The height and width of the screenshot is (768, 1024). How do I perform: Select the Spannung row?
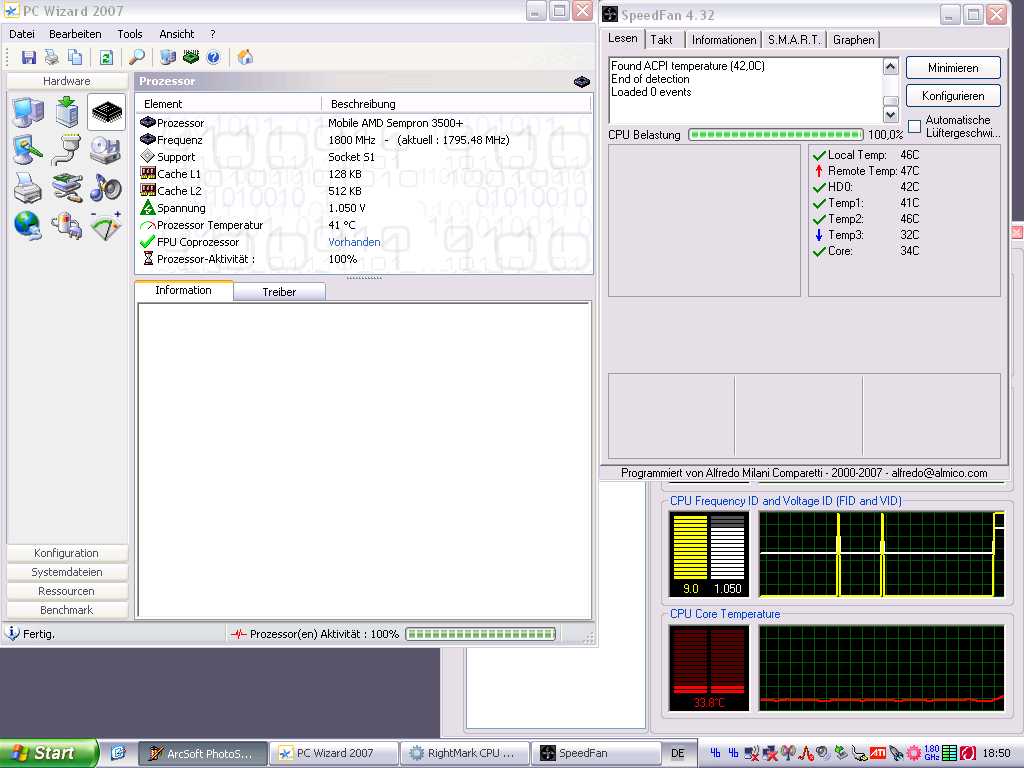coord(363,208)
